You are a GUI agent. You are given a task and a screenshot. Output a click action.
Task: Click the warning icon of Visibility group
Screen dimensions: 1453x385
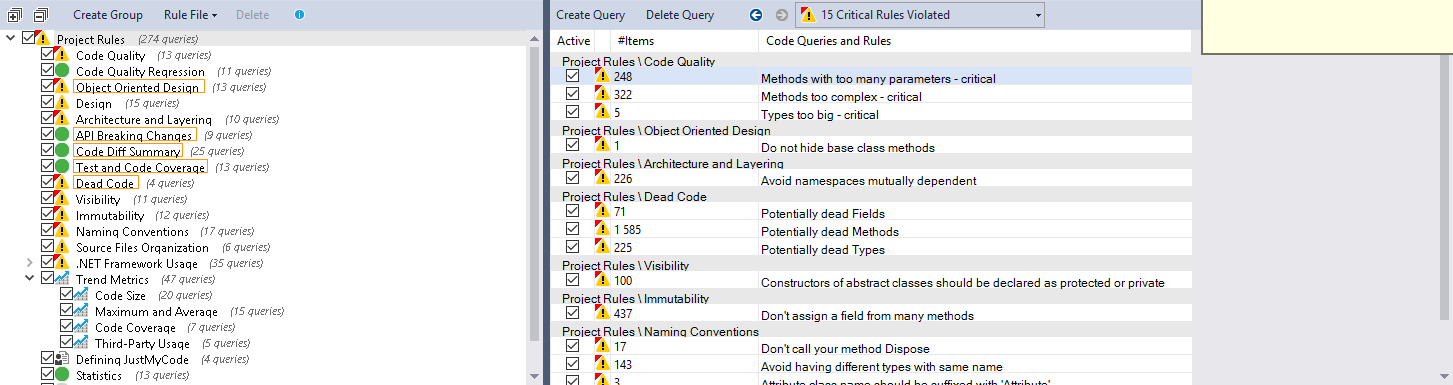pyautogui.click(x=62, y=199)
